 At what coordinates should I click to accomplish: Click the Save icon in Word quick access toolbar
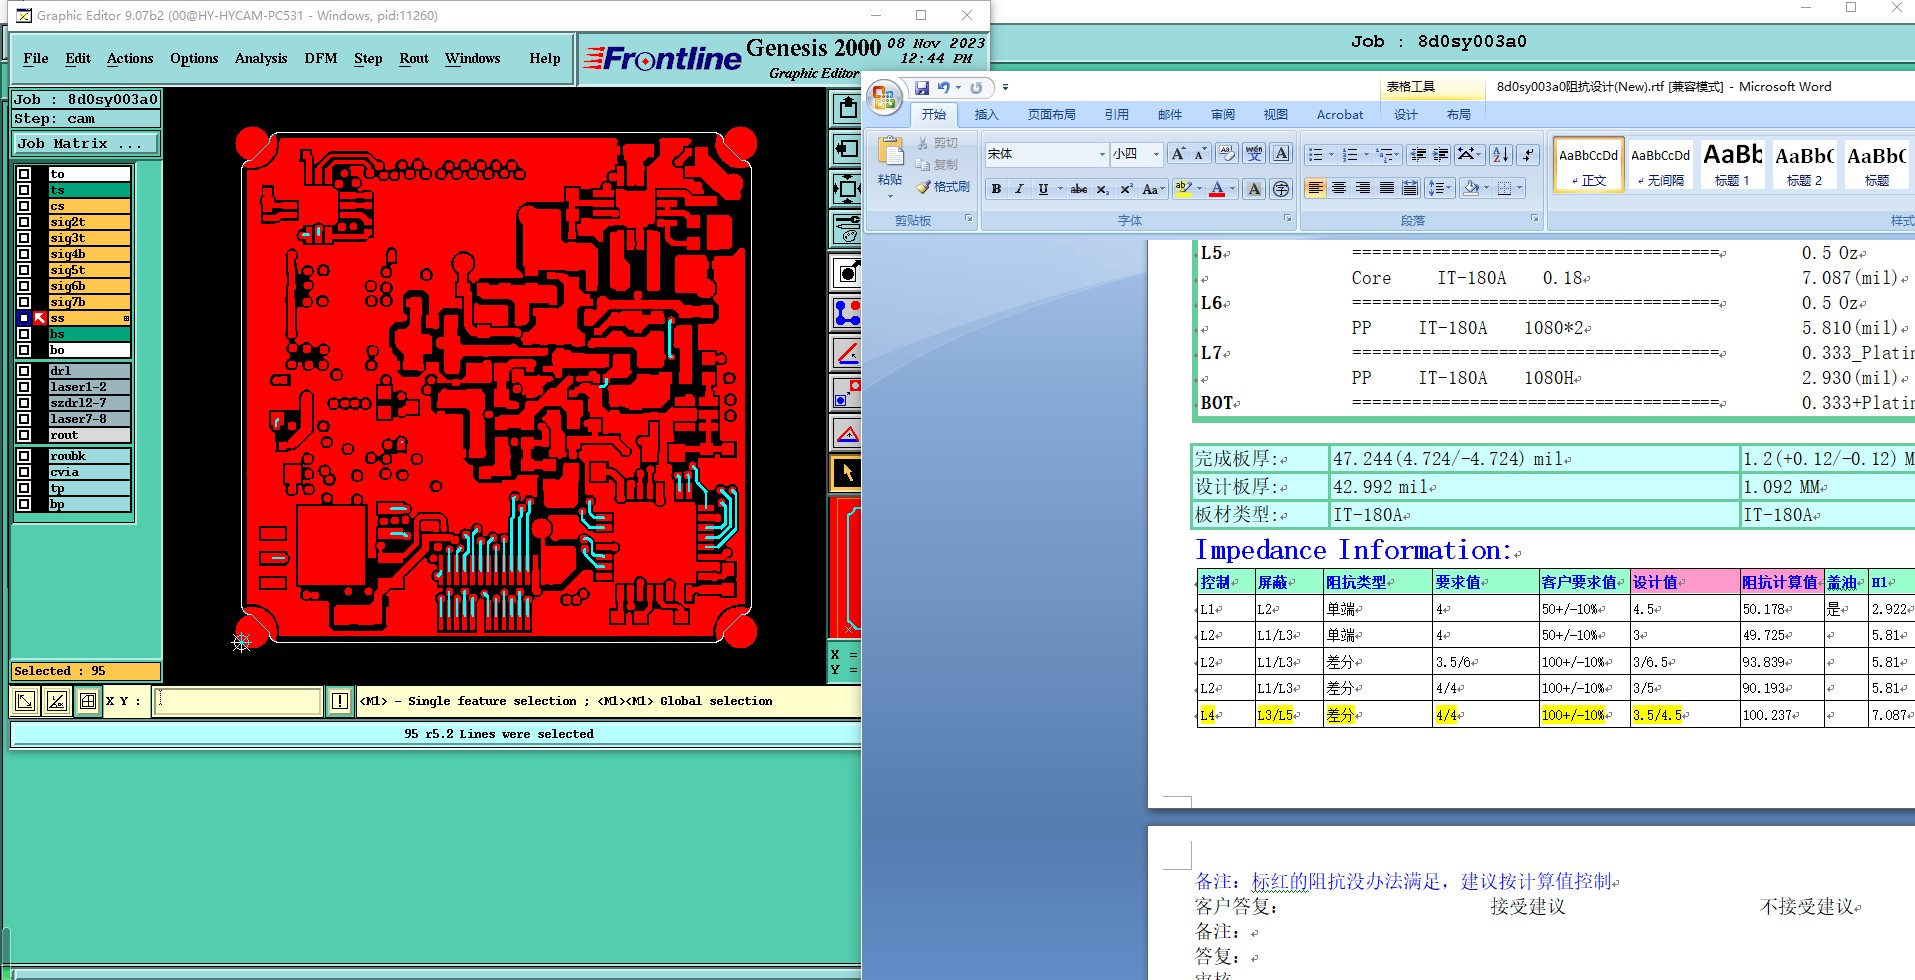[x=922, y=88]
